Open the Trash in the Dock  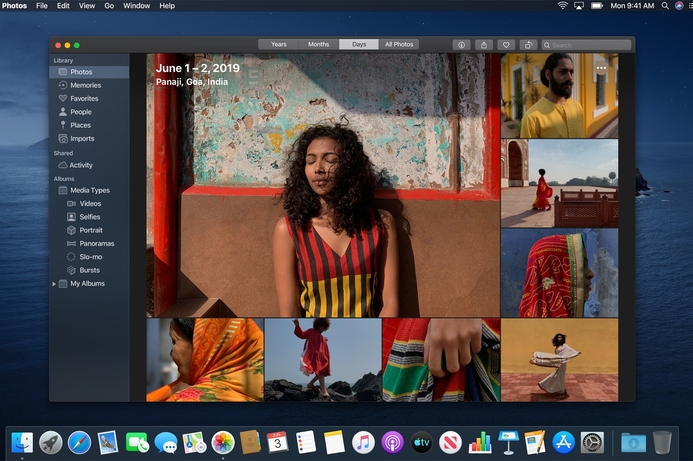[662, 442]
